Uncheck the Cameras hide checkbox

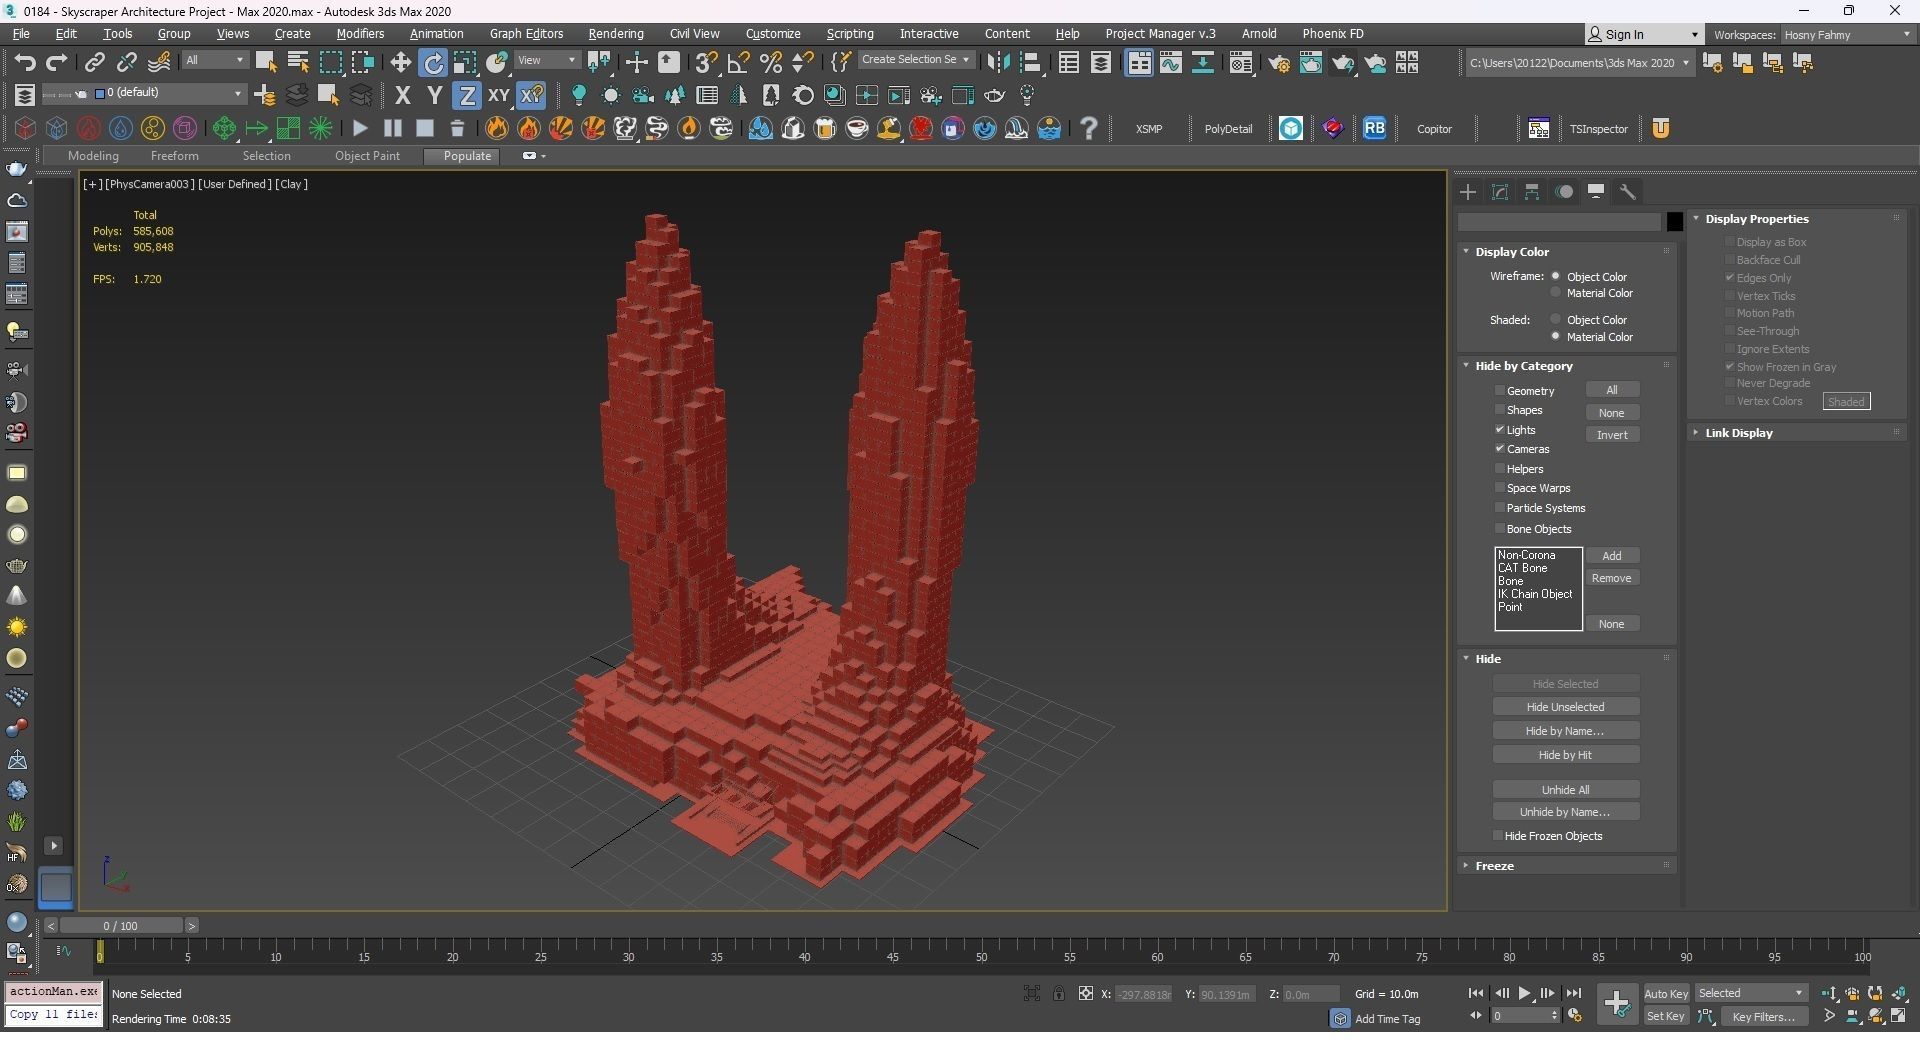(1500, 449)
